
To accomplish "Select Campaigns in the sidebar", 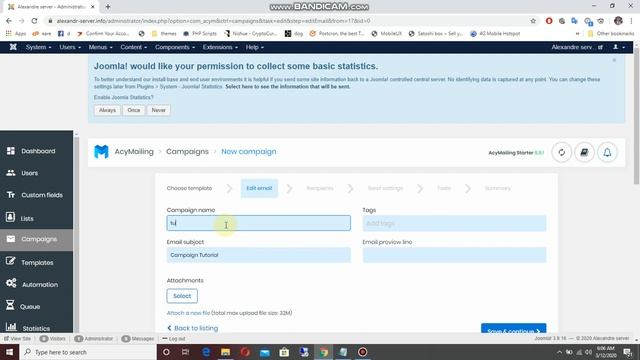I will coord(37,239).
